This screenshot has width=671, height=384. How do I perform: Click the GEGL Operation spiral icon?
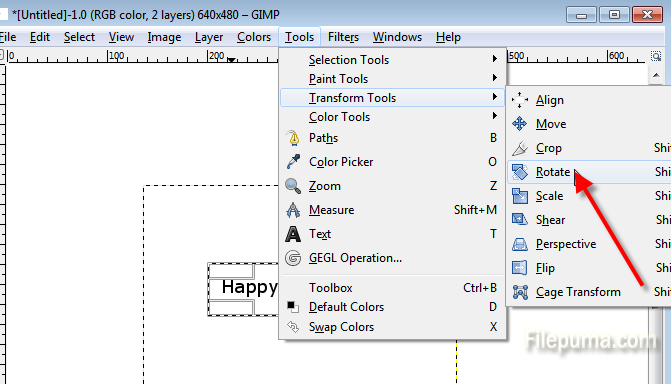pyautogui.click(x=293, y=258)
